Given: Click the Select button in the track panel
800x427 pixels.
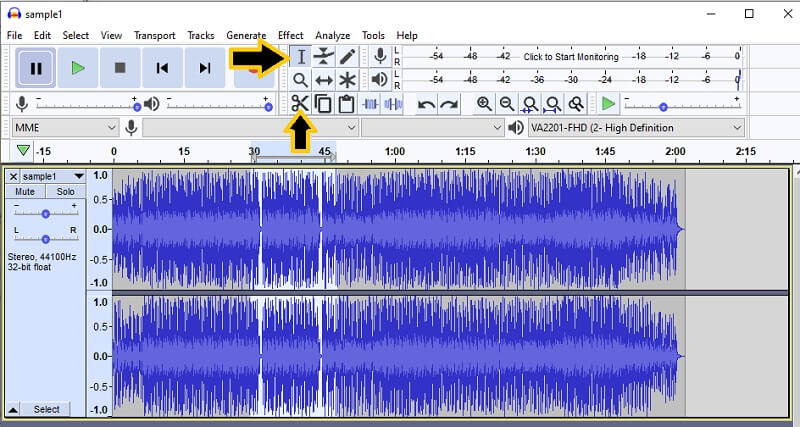Looking at the screenshot, I should coord(46,409).
